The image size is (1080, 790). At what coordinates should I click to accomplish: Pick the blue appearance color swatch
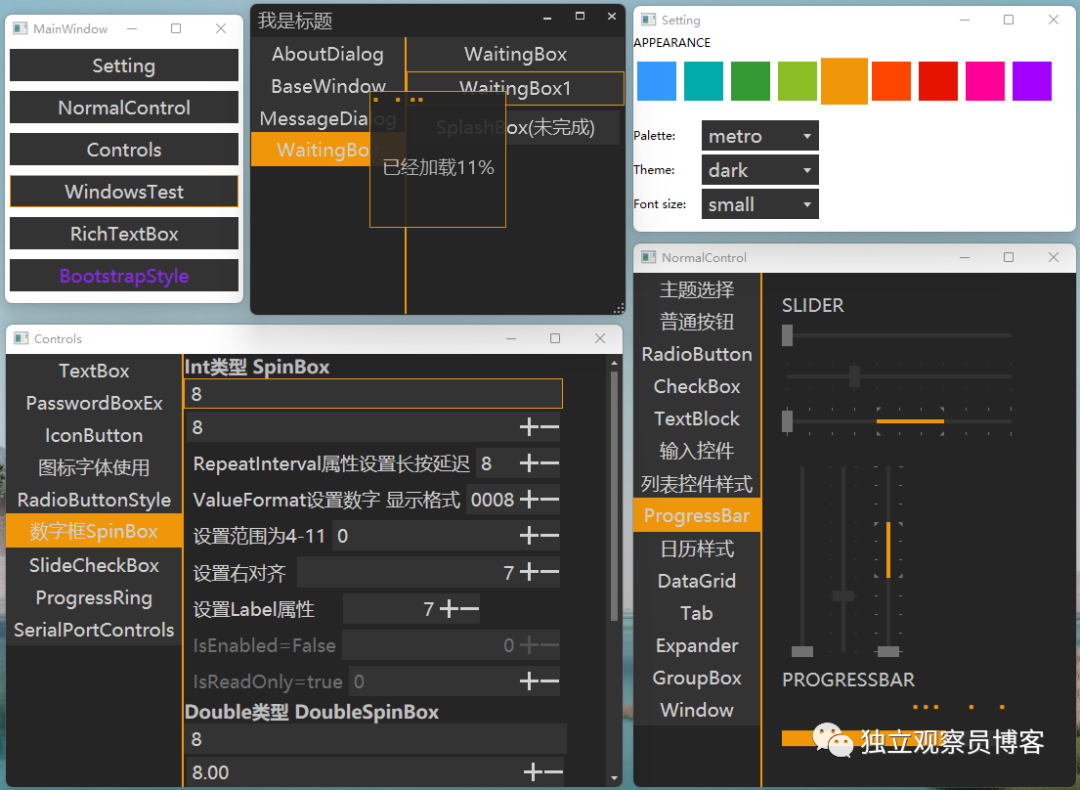tap(656, 81)
